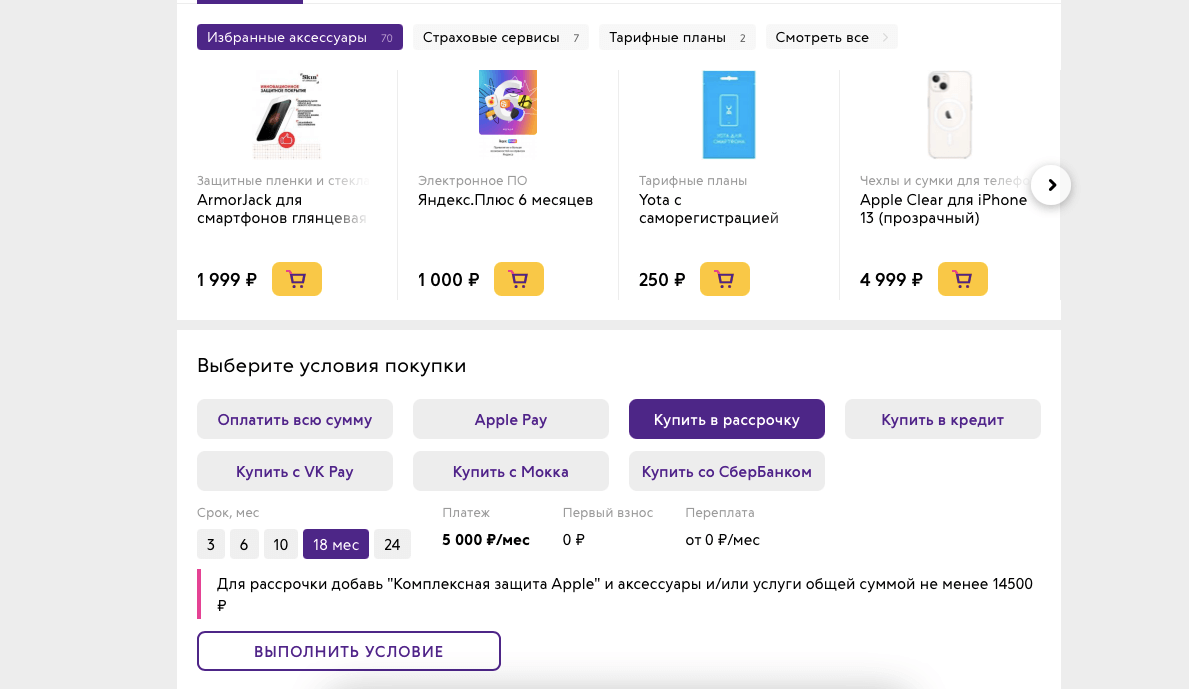Screen dimensions: 1189x689
Task: Select the "Избранные аксессуары" category
Action: pos(299,36)
